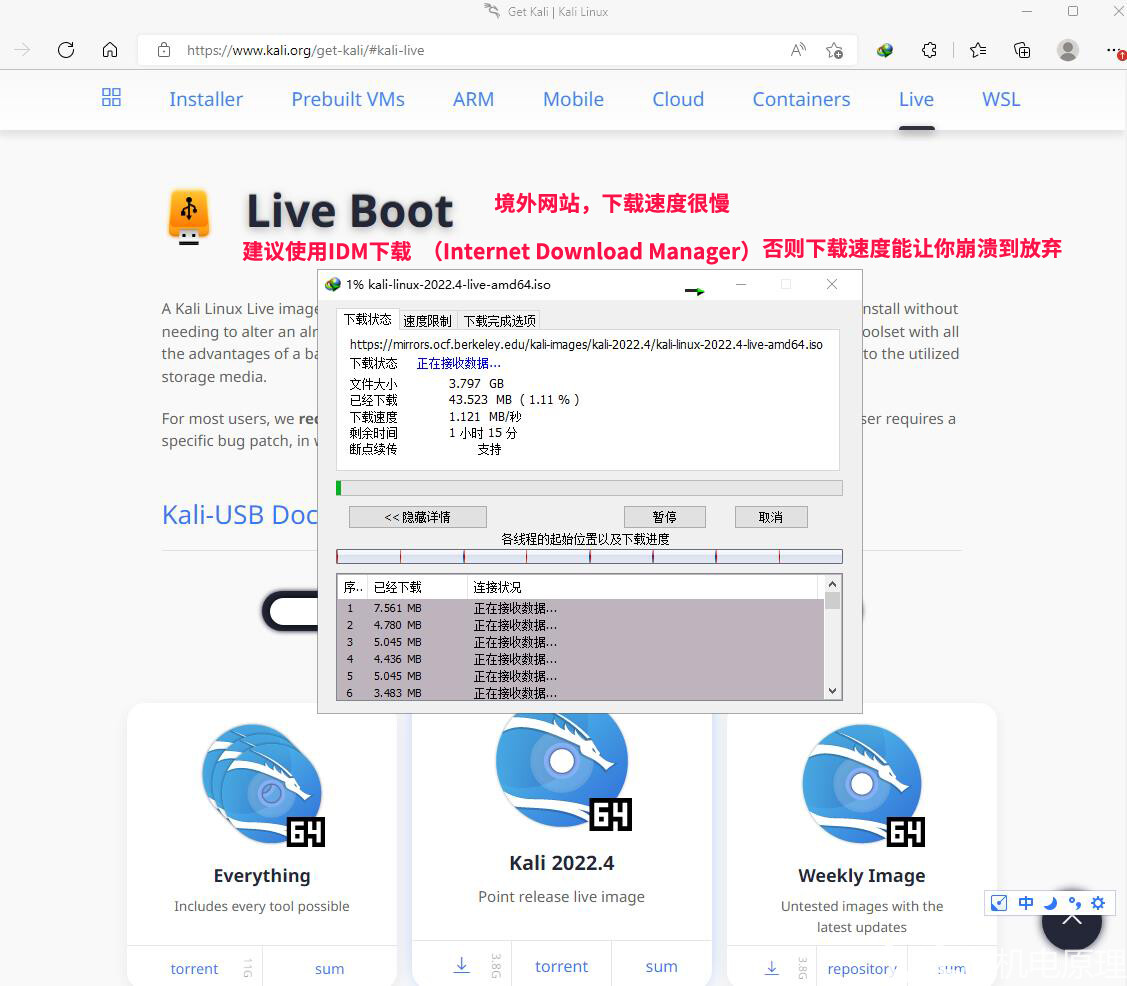Open the Cloud section
This screenshot has width=1127, height=986.
(x=678, y=99)
